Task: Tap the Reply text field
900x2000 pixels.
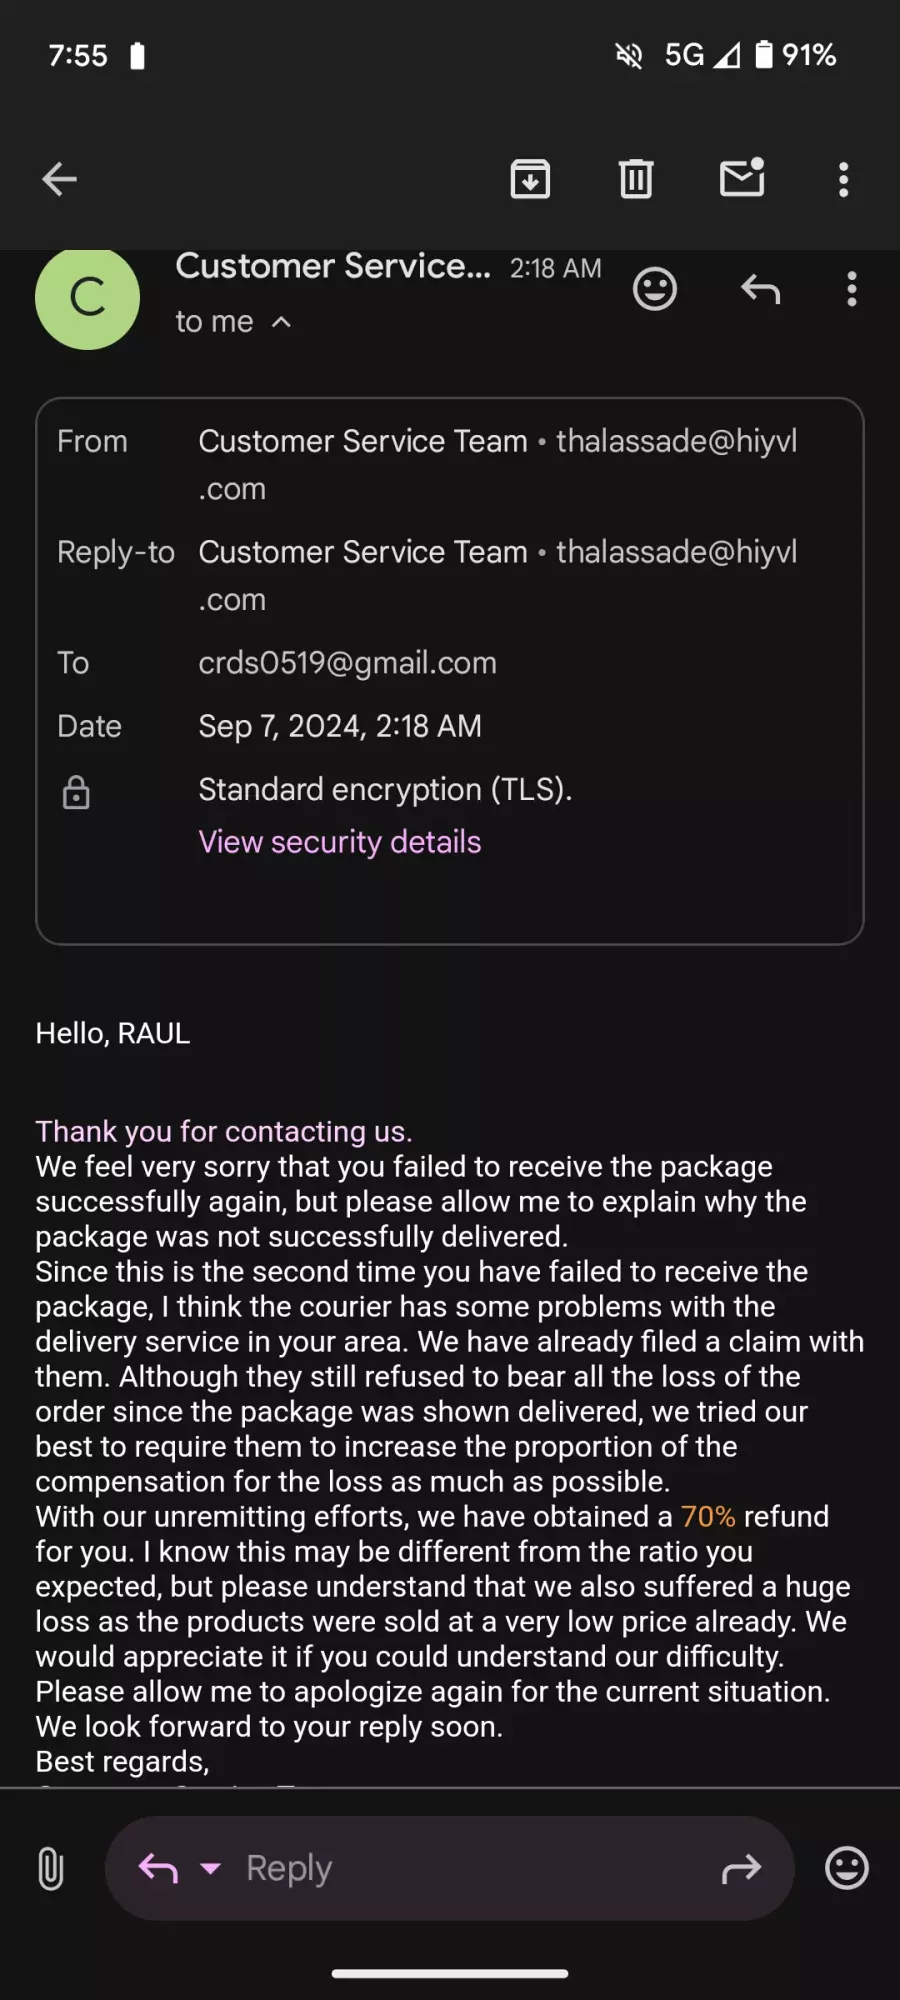Action: 449,1868
